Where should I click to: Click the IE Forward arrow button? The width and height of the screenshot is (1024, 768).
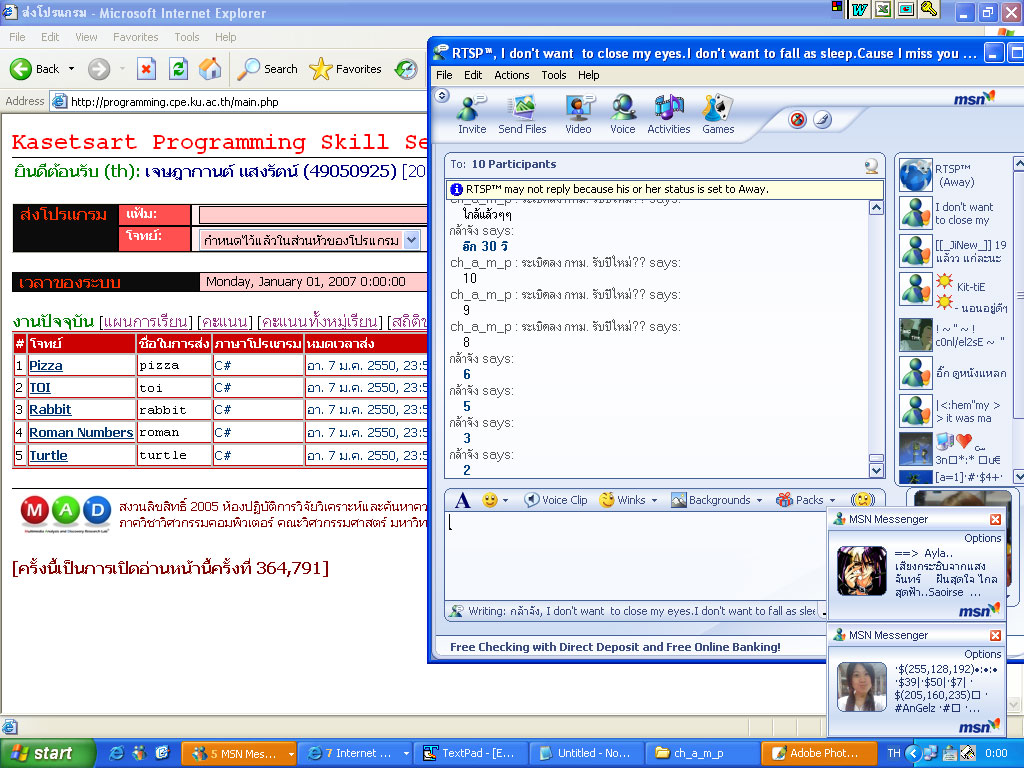point(99,69)
